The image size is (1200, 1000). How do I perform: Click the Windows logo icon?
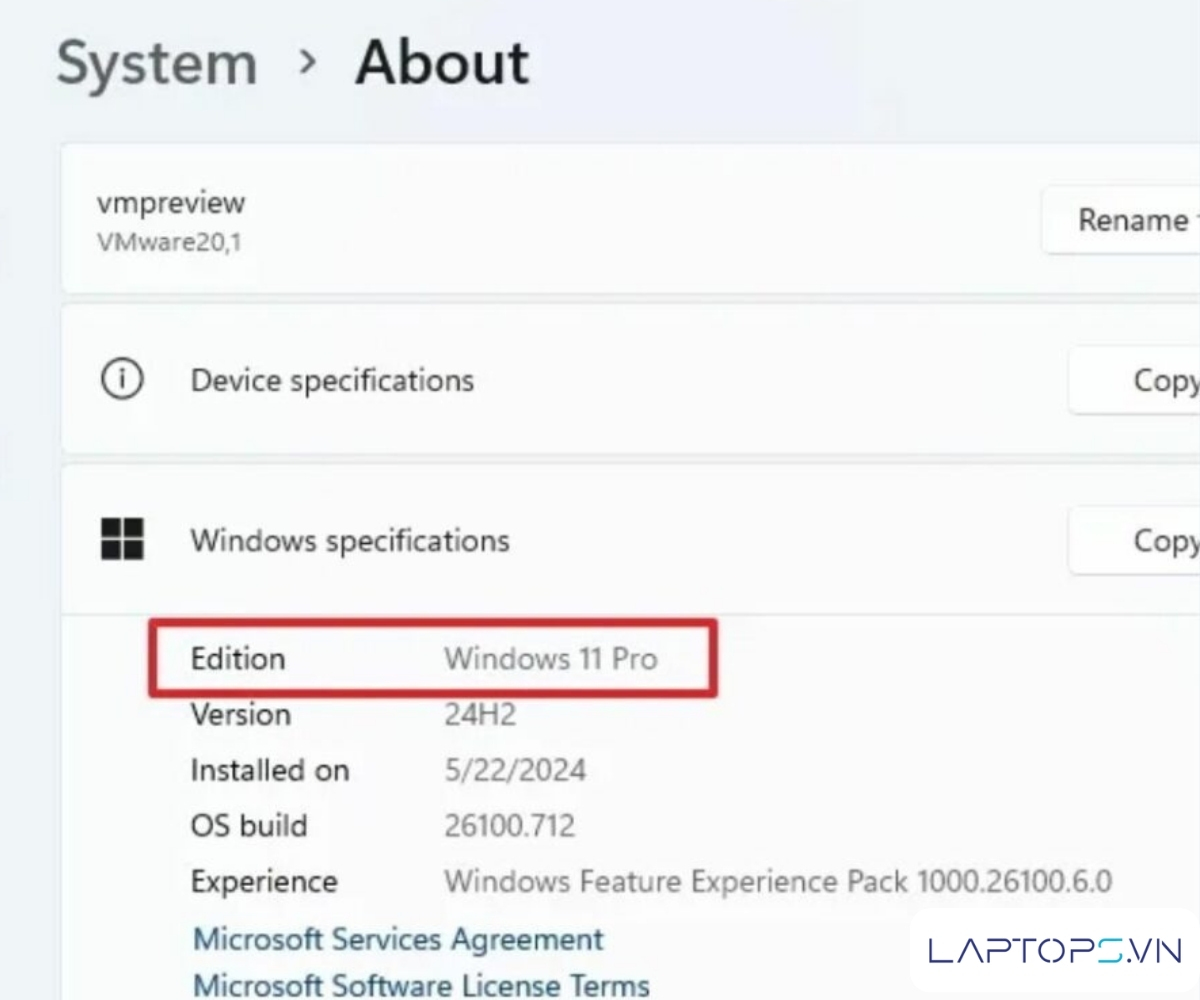[122, 540]
